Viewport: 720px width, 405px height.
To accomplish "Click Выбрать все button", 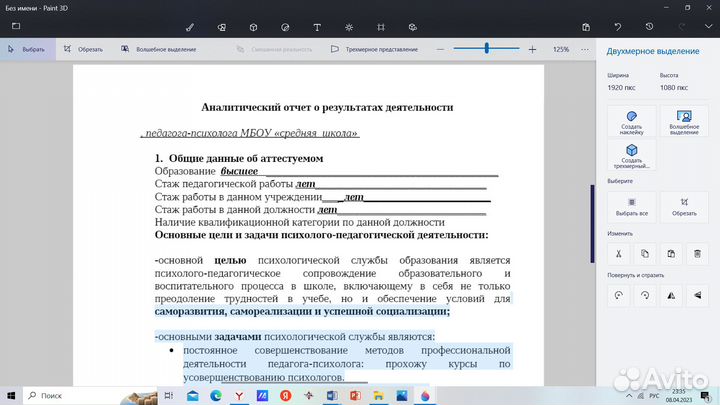I will point(631,207).
